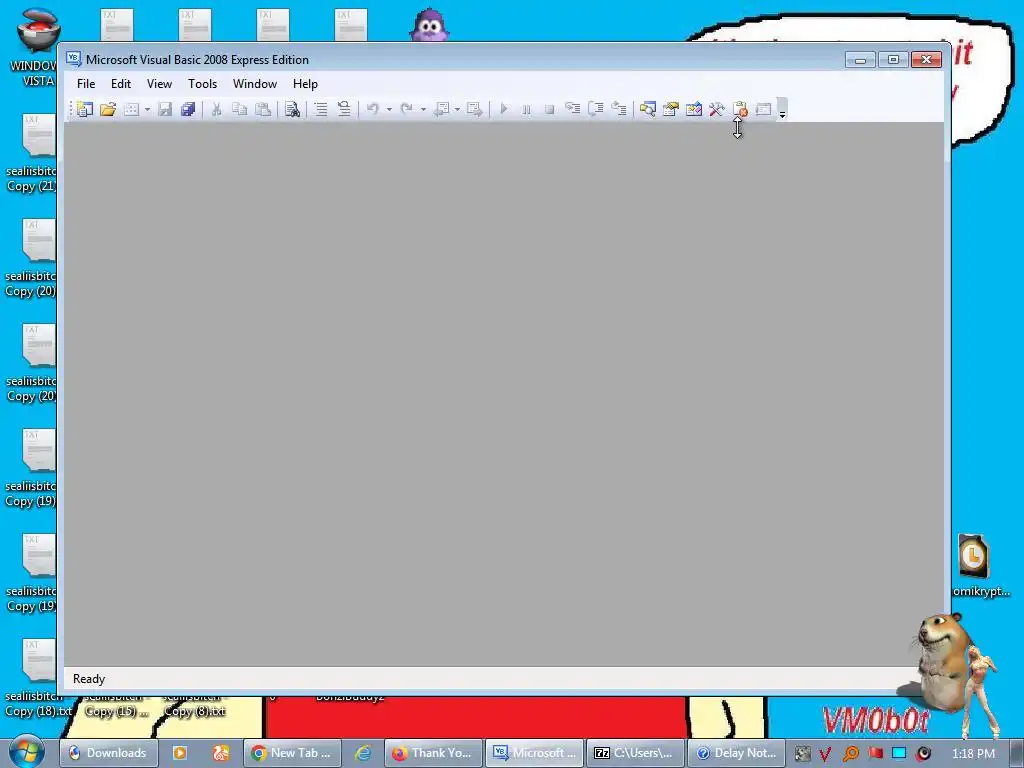Click the Open File folder icon

pyautogui.click(x=108, y=109)
